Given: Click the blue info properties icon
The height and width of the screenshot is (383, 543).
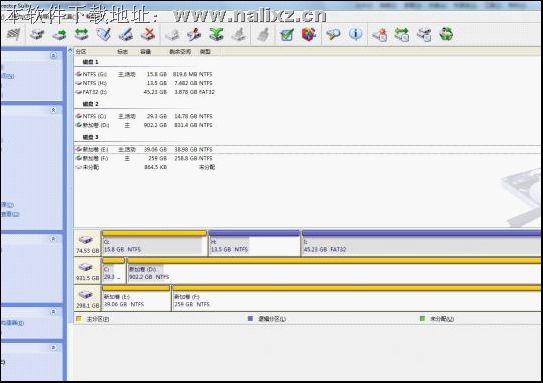Looking at the screenshot, I should (355, 34).
